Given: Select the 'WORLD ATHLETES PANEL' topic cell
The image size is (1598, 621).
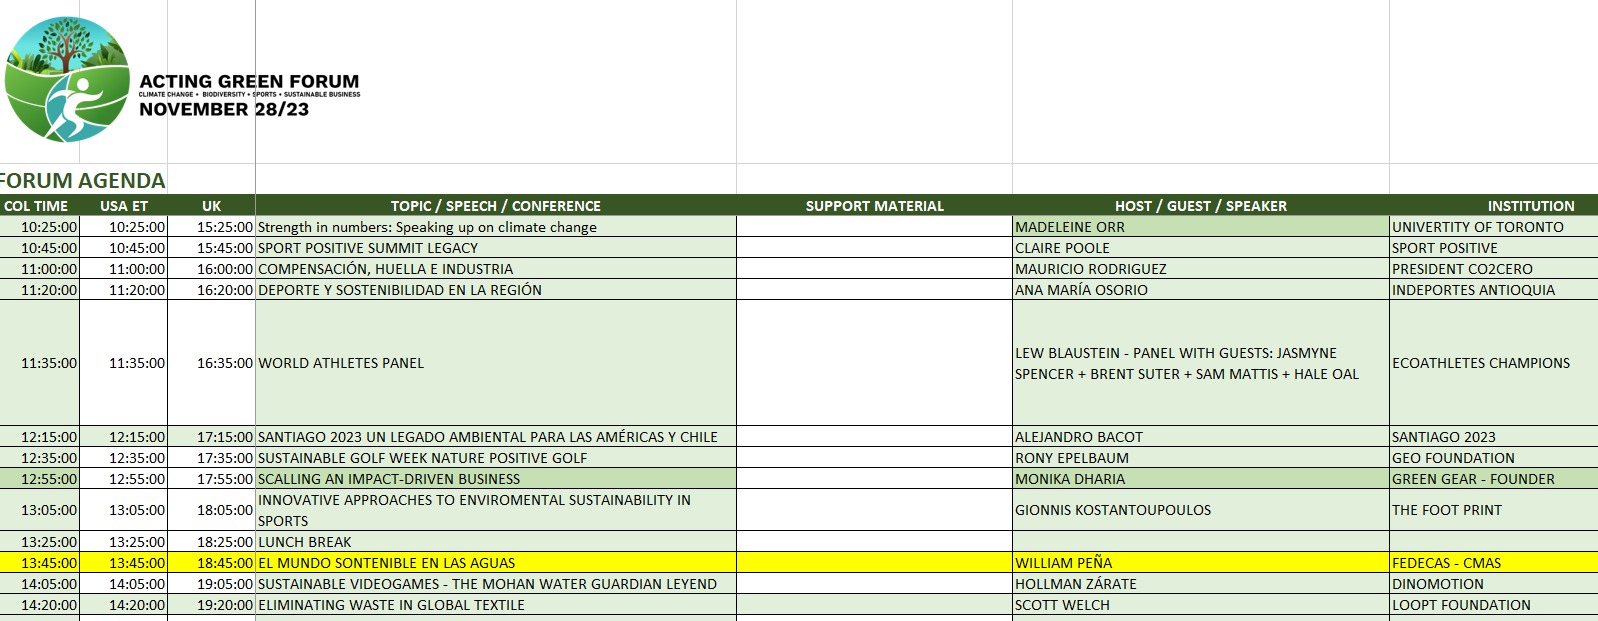Looking at the screenshot, I should [496, 363].
